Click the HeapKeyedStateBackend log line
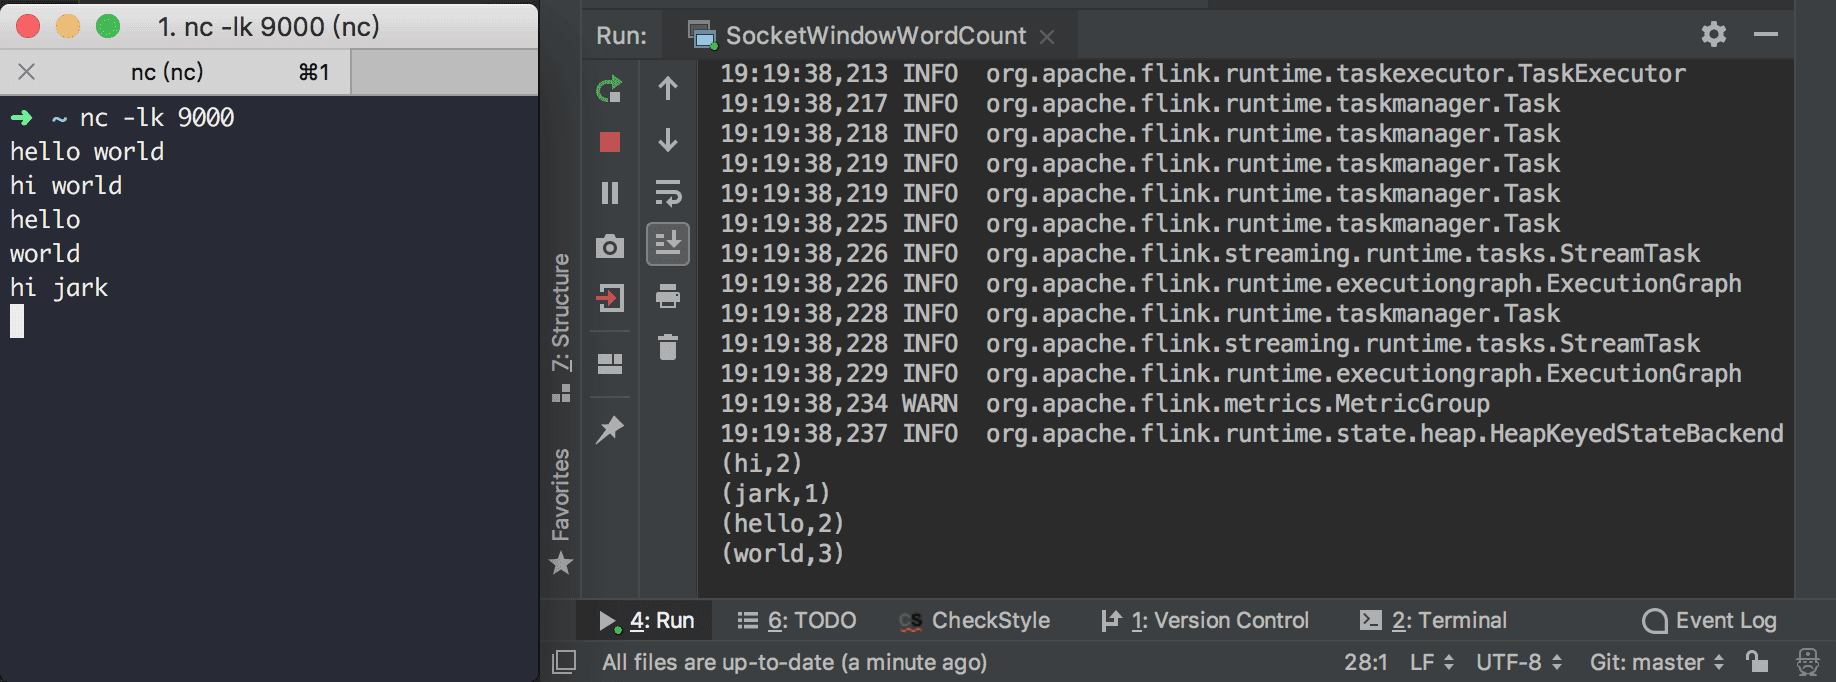The width and height of the screenshot is (1836, 682). pos(1252,434)
